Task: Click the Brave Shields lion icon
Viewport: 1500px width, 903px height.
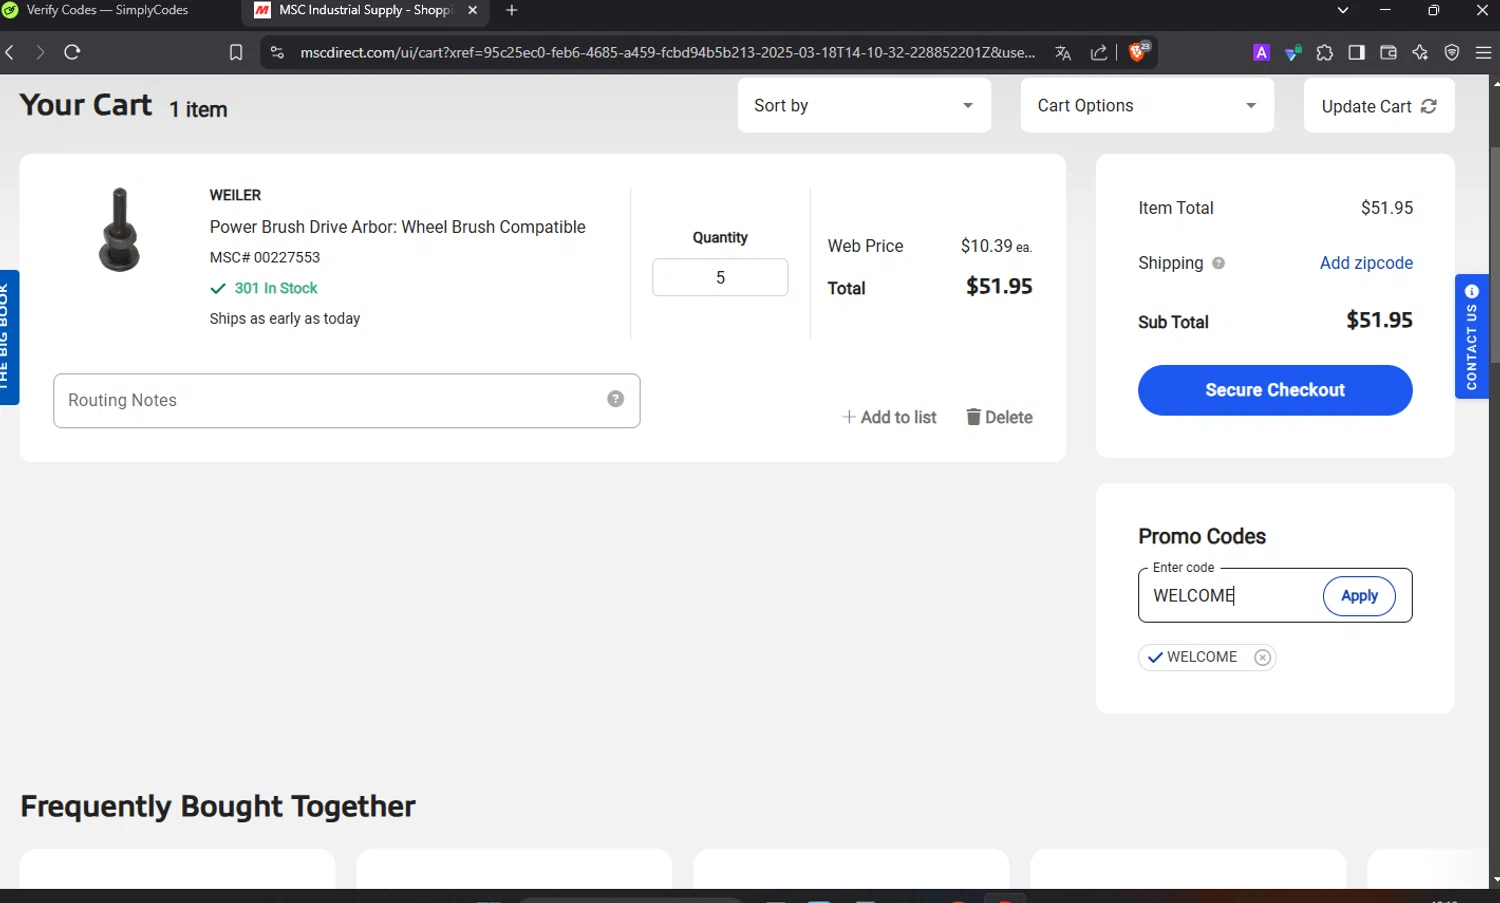Action: (1137, 52)
